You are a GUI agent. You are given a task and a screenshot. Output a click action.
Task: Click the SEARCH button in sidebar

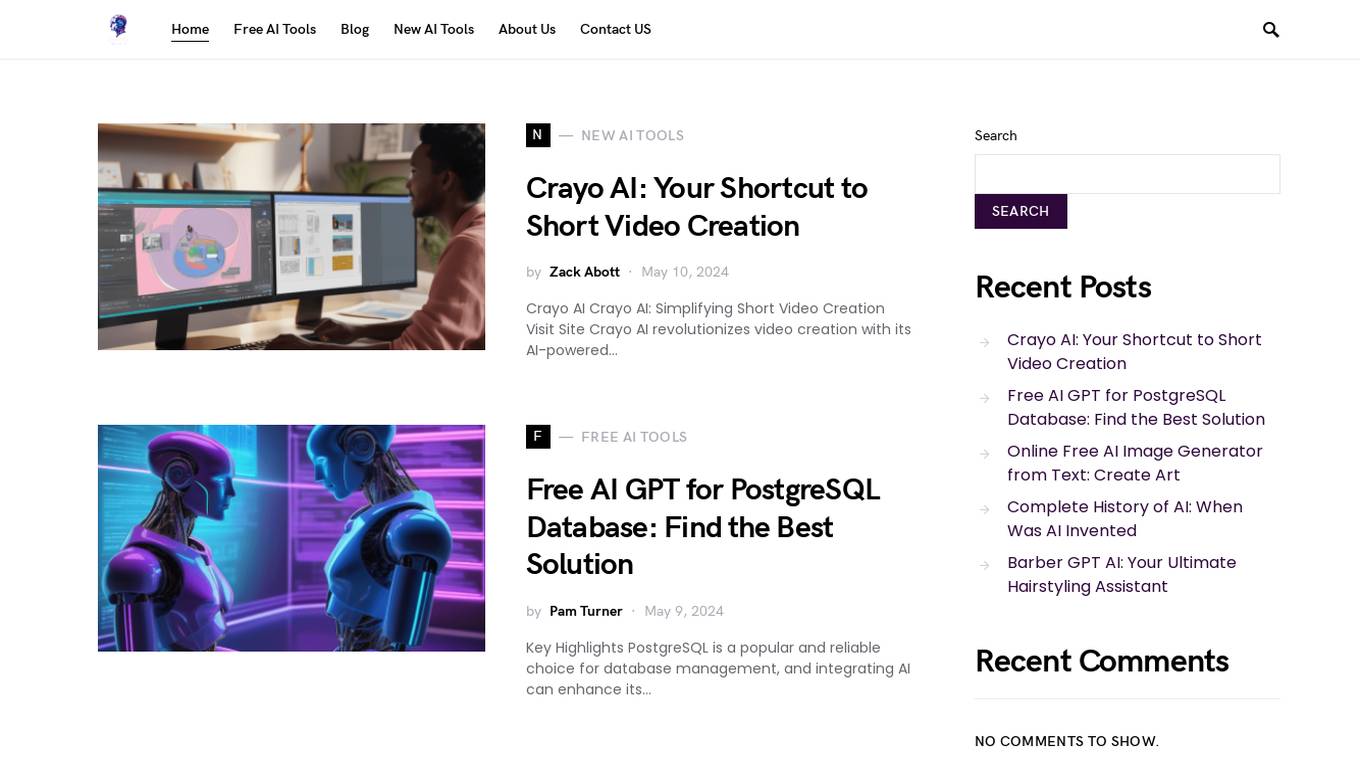pyautogui.click(x=1021, y=211)
